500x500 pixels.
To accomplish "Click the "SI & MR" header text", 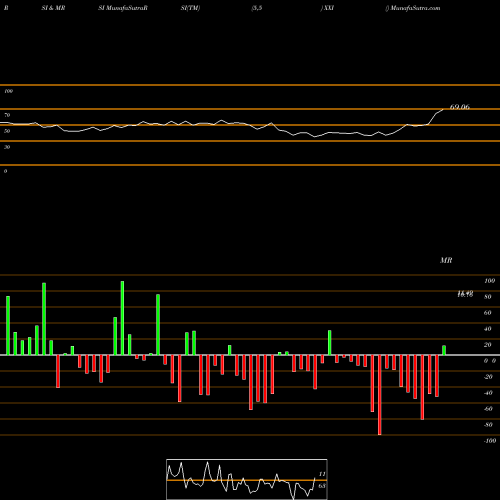I will (53, 8).
